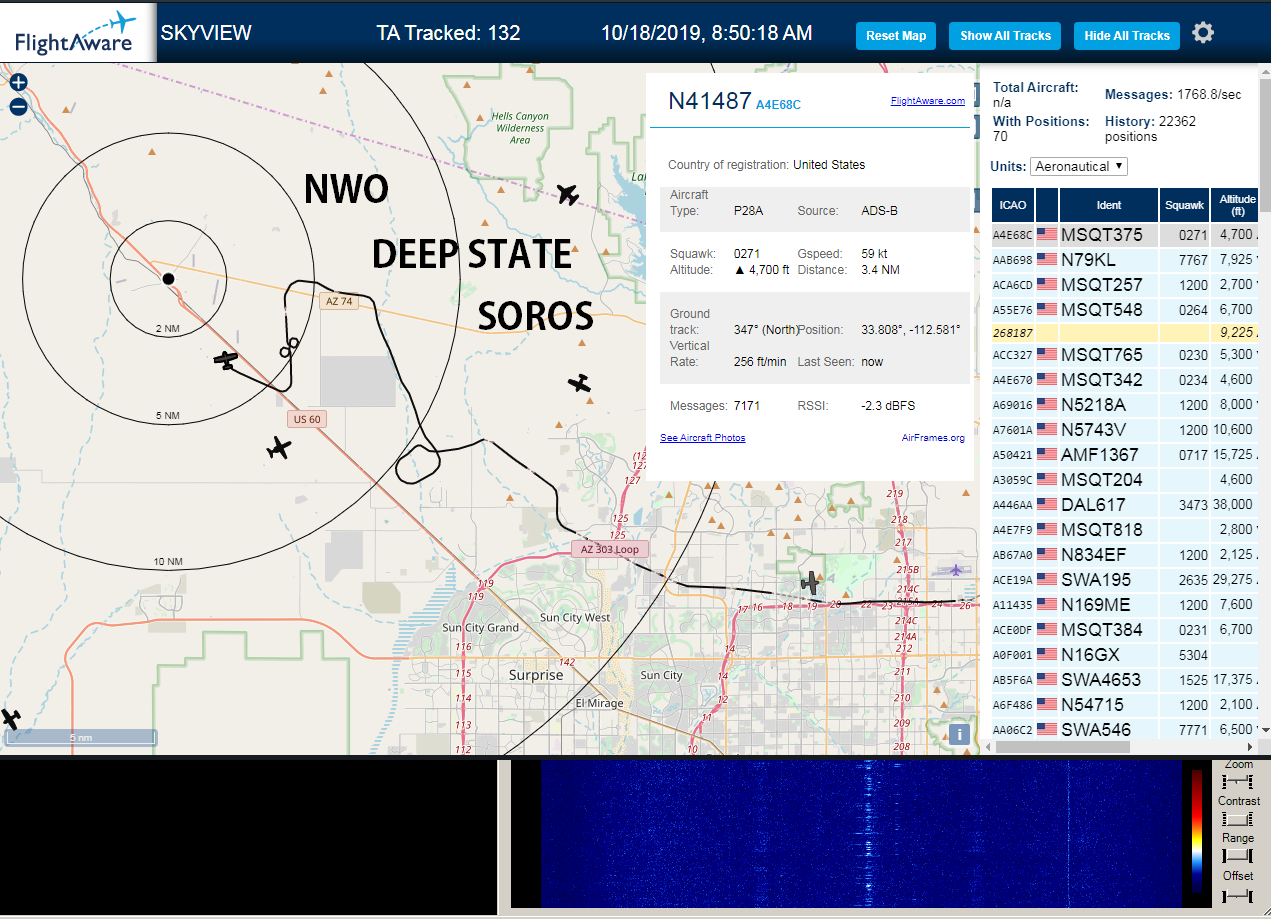Click the AZ 74 highway shield

[x=339, y=301]
